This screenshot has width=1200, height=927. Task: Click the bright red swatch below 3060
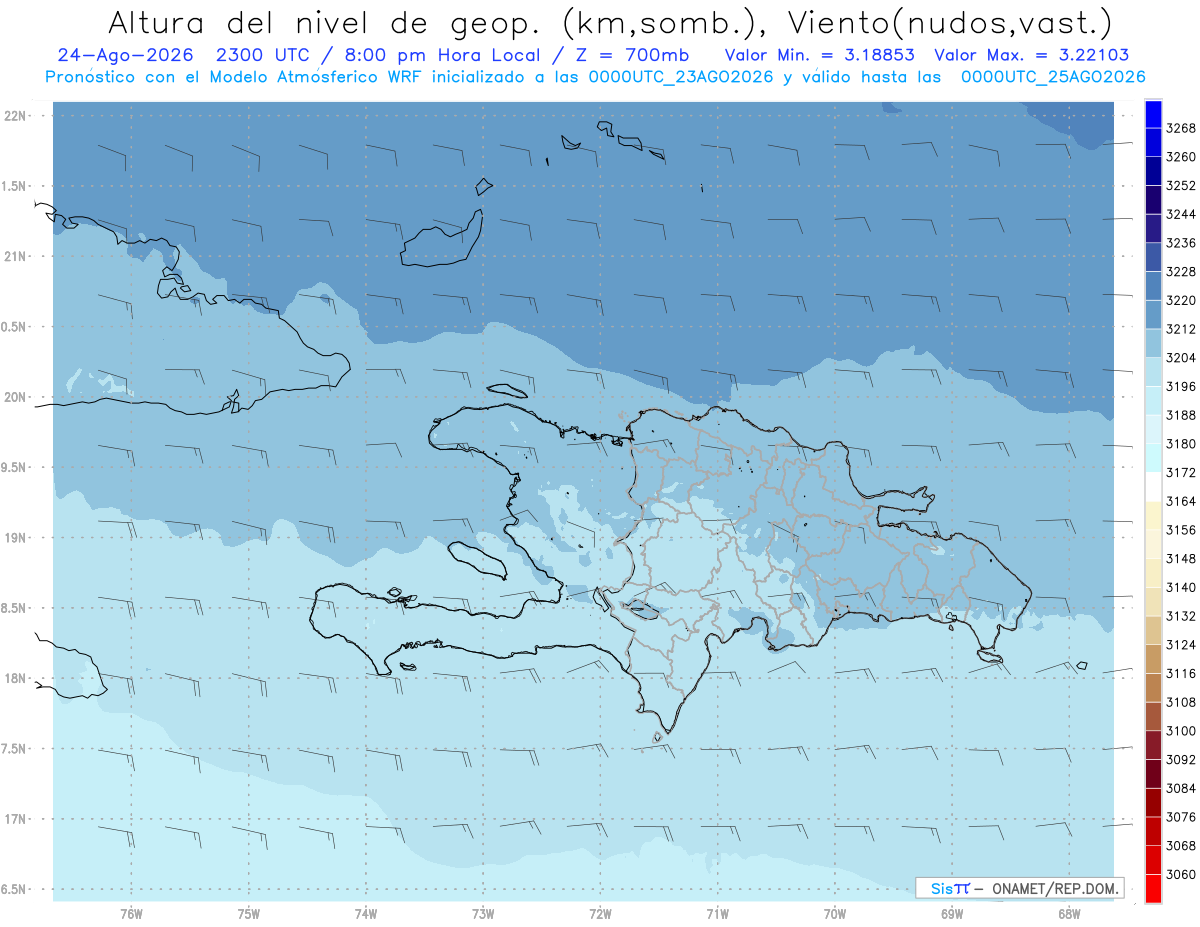1153,888
